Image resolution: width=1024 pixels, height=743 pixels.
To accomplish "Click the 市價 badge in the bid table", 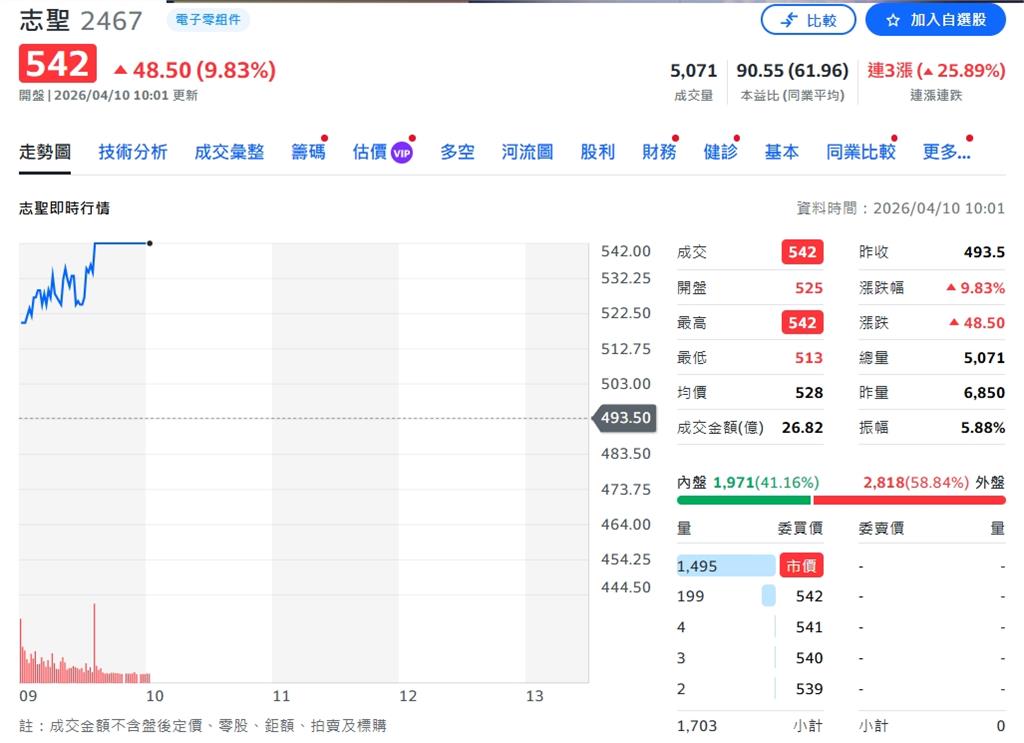I will click(x=799, y=565).
